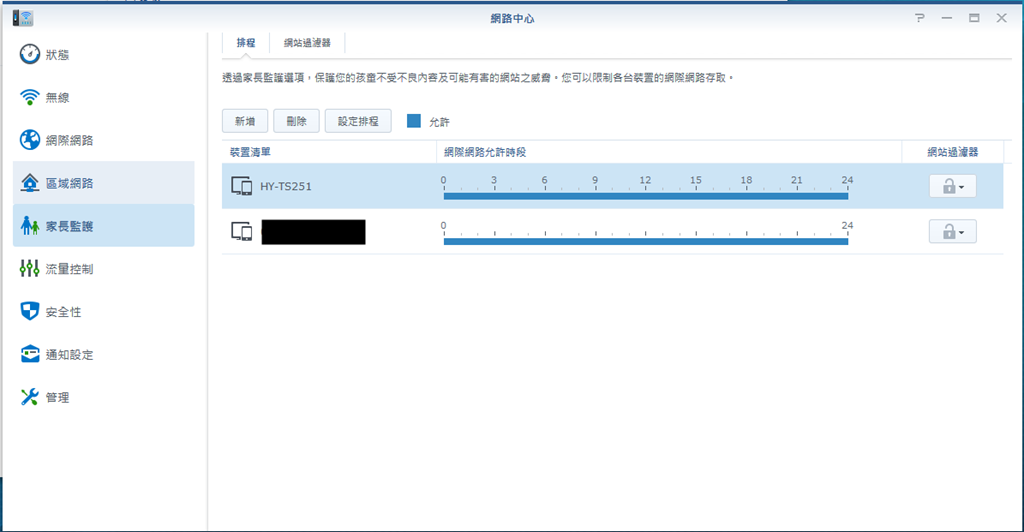Click the family icon for 家長監護
The height and width of the screenshot is (532, 1024).
(29, 225)
